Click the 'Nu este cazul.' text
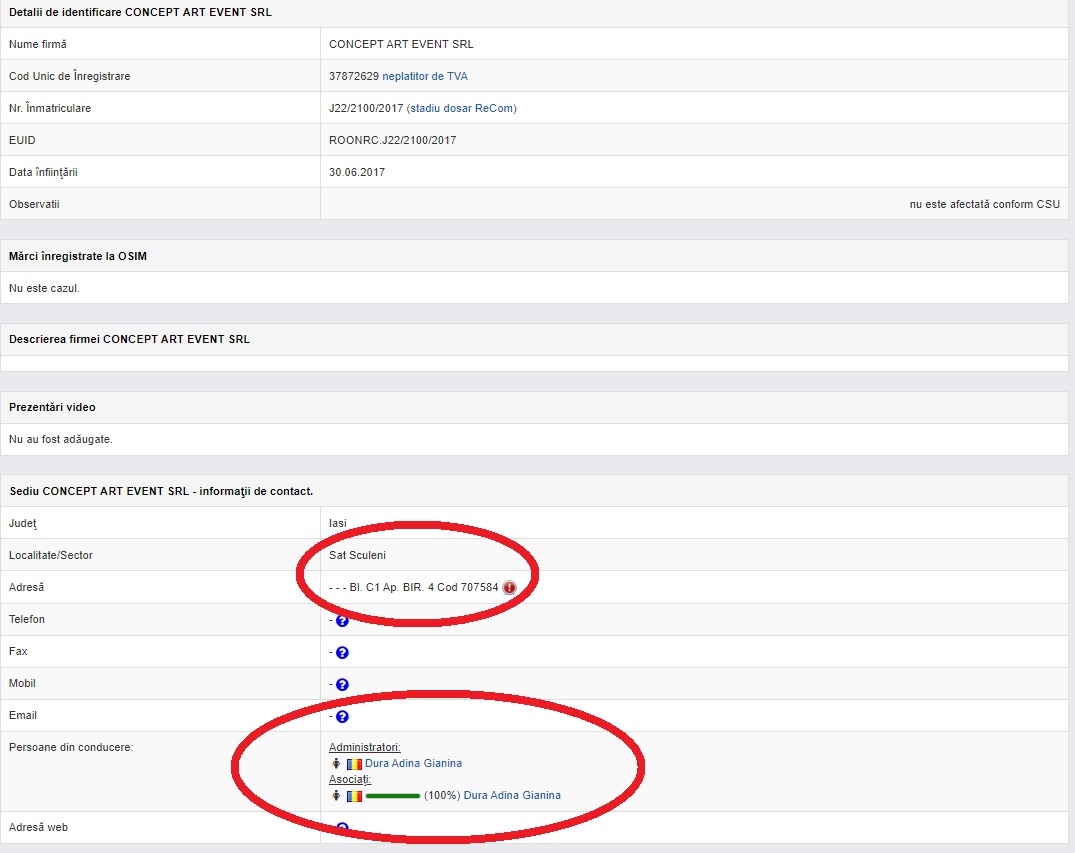The height and width of the screenshot is (853, 1075). click(x=45, y=288)
